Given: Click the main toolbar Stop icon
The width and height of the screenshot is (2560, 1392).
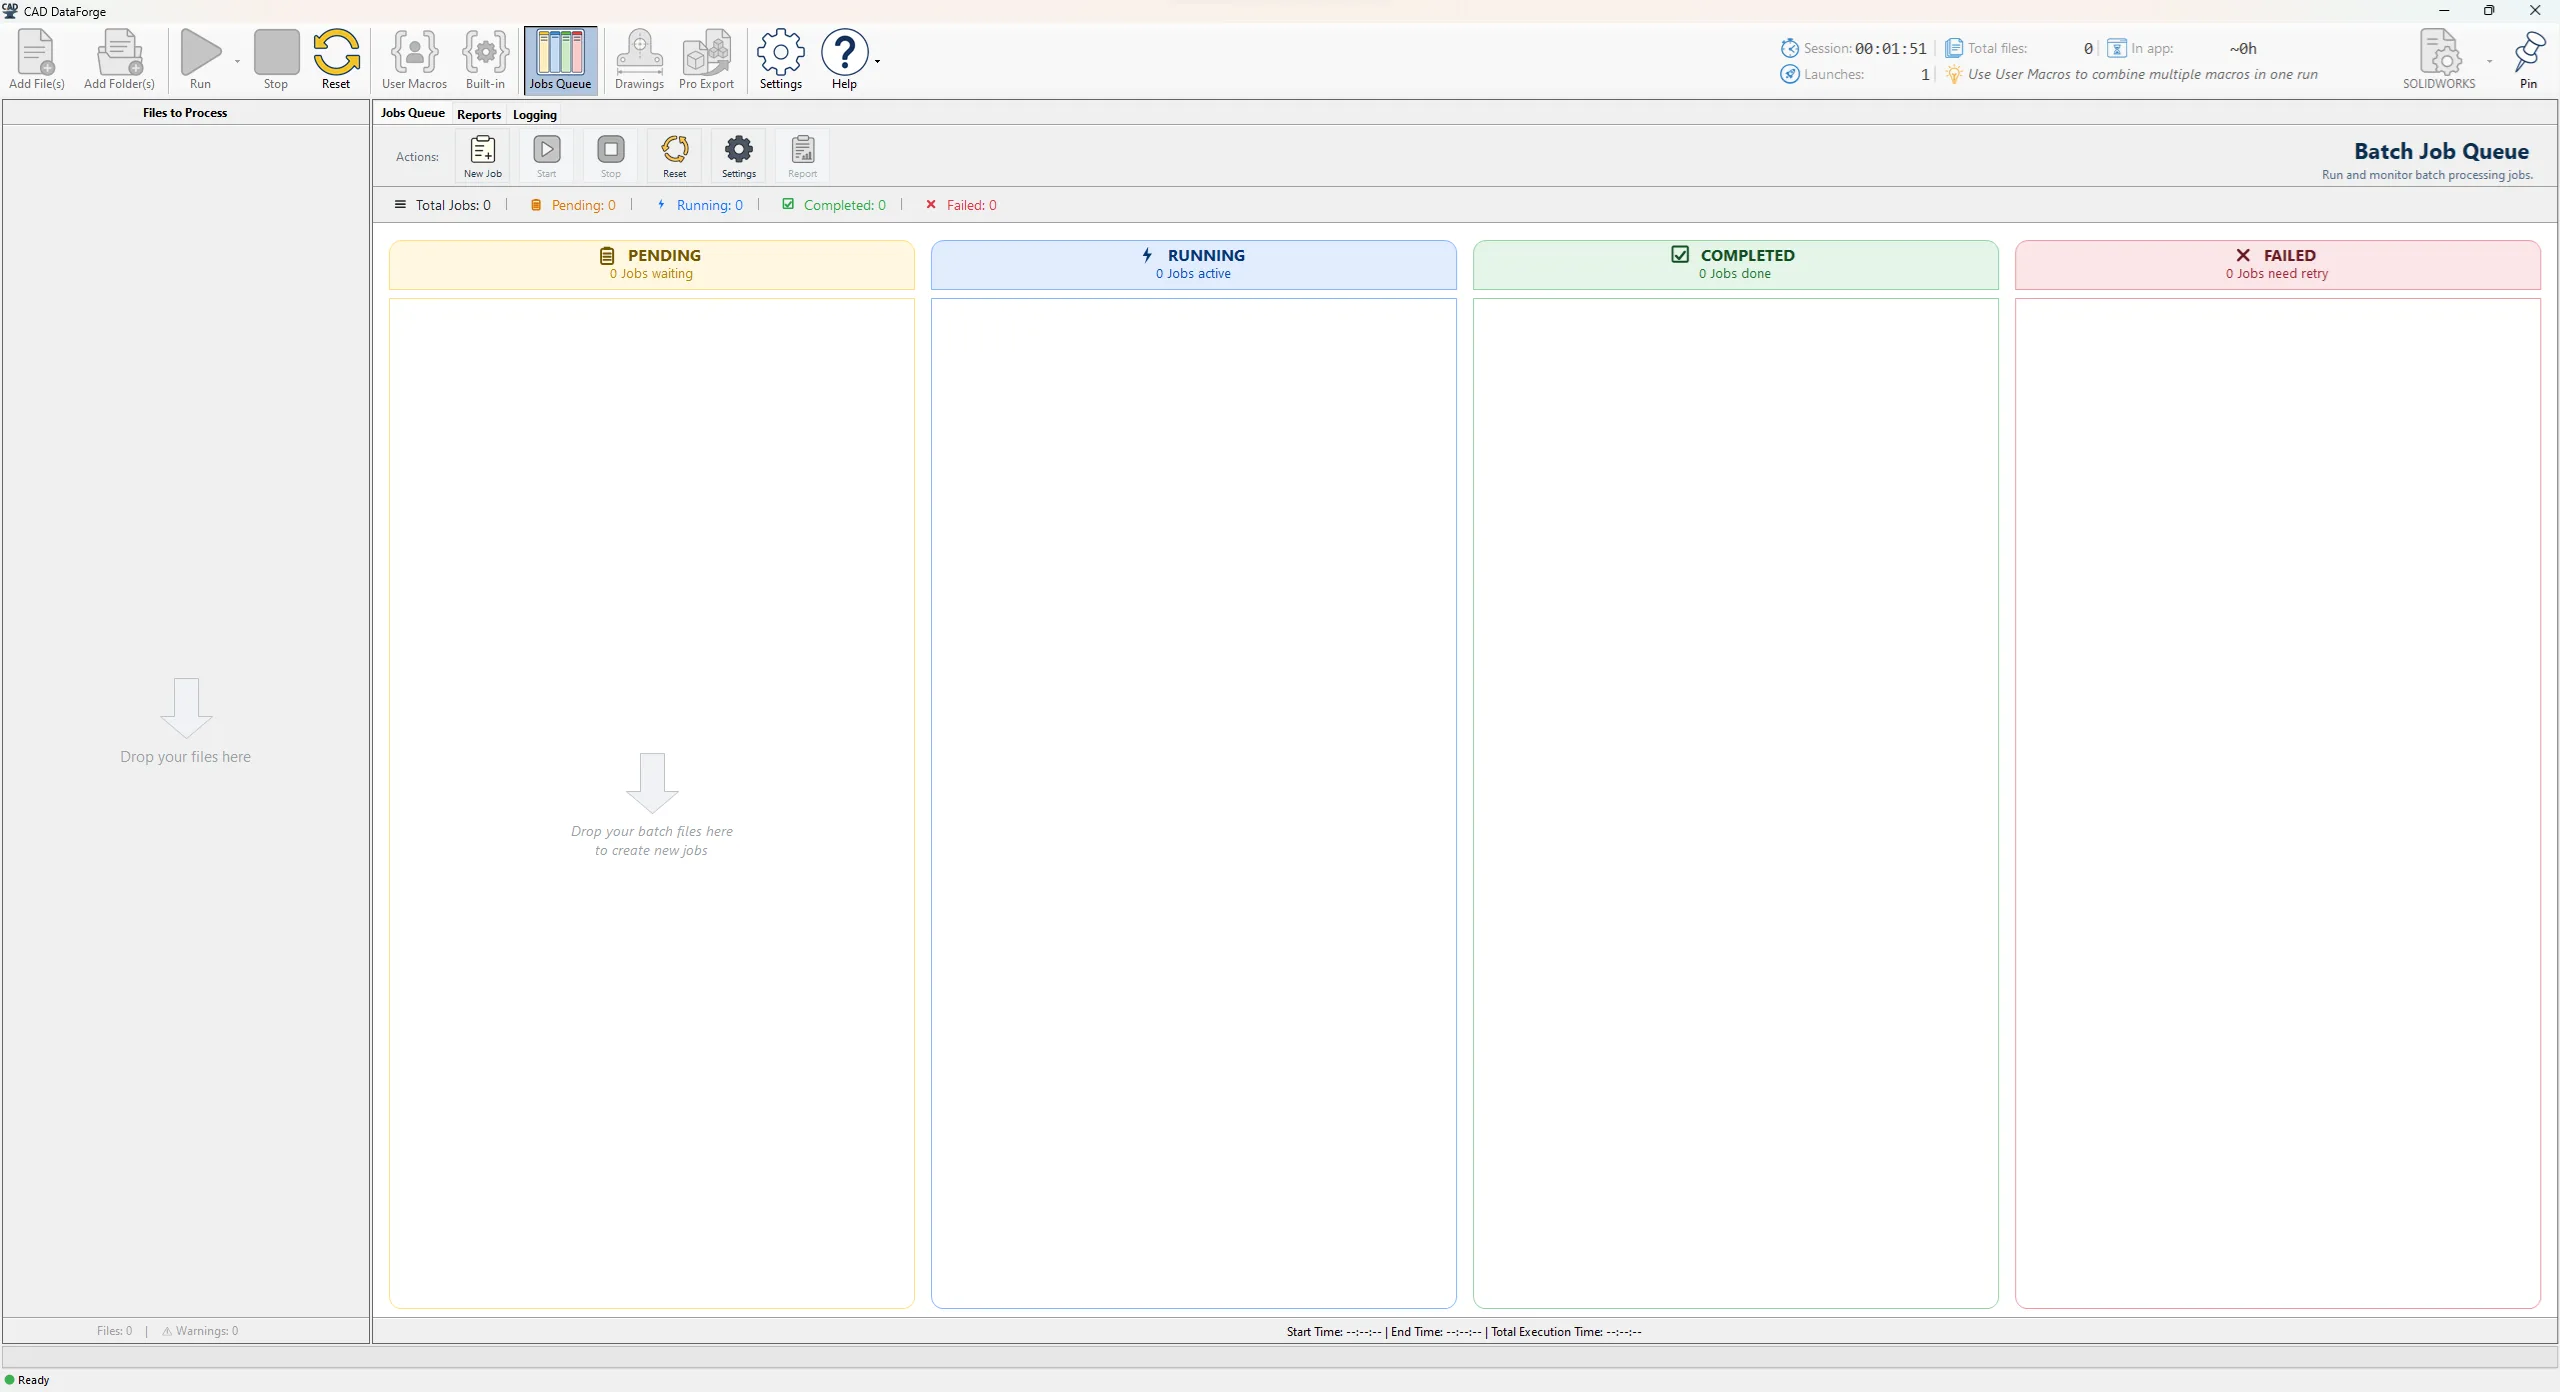Looking at the screenshot, I should [x=276, y=52].
